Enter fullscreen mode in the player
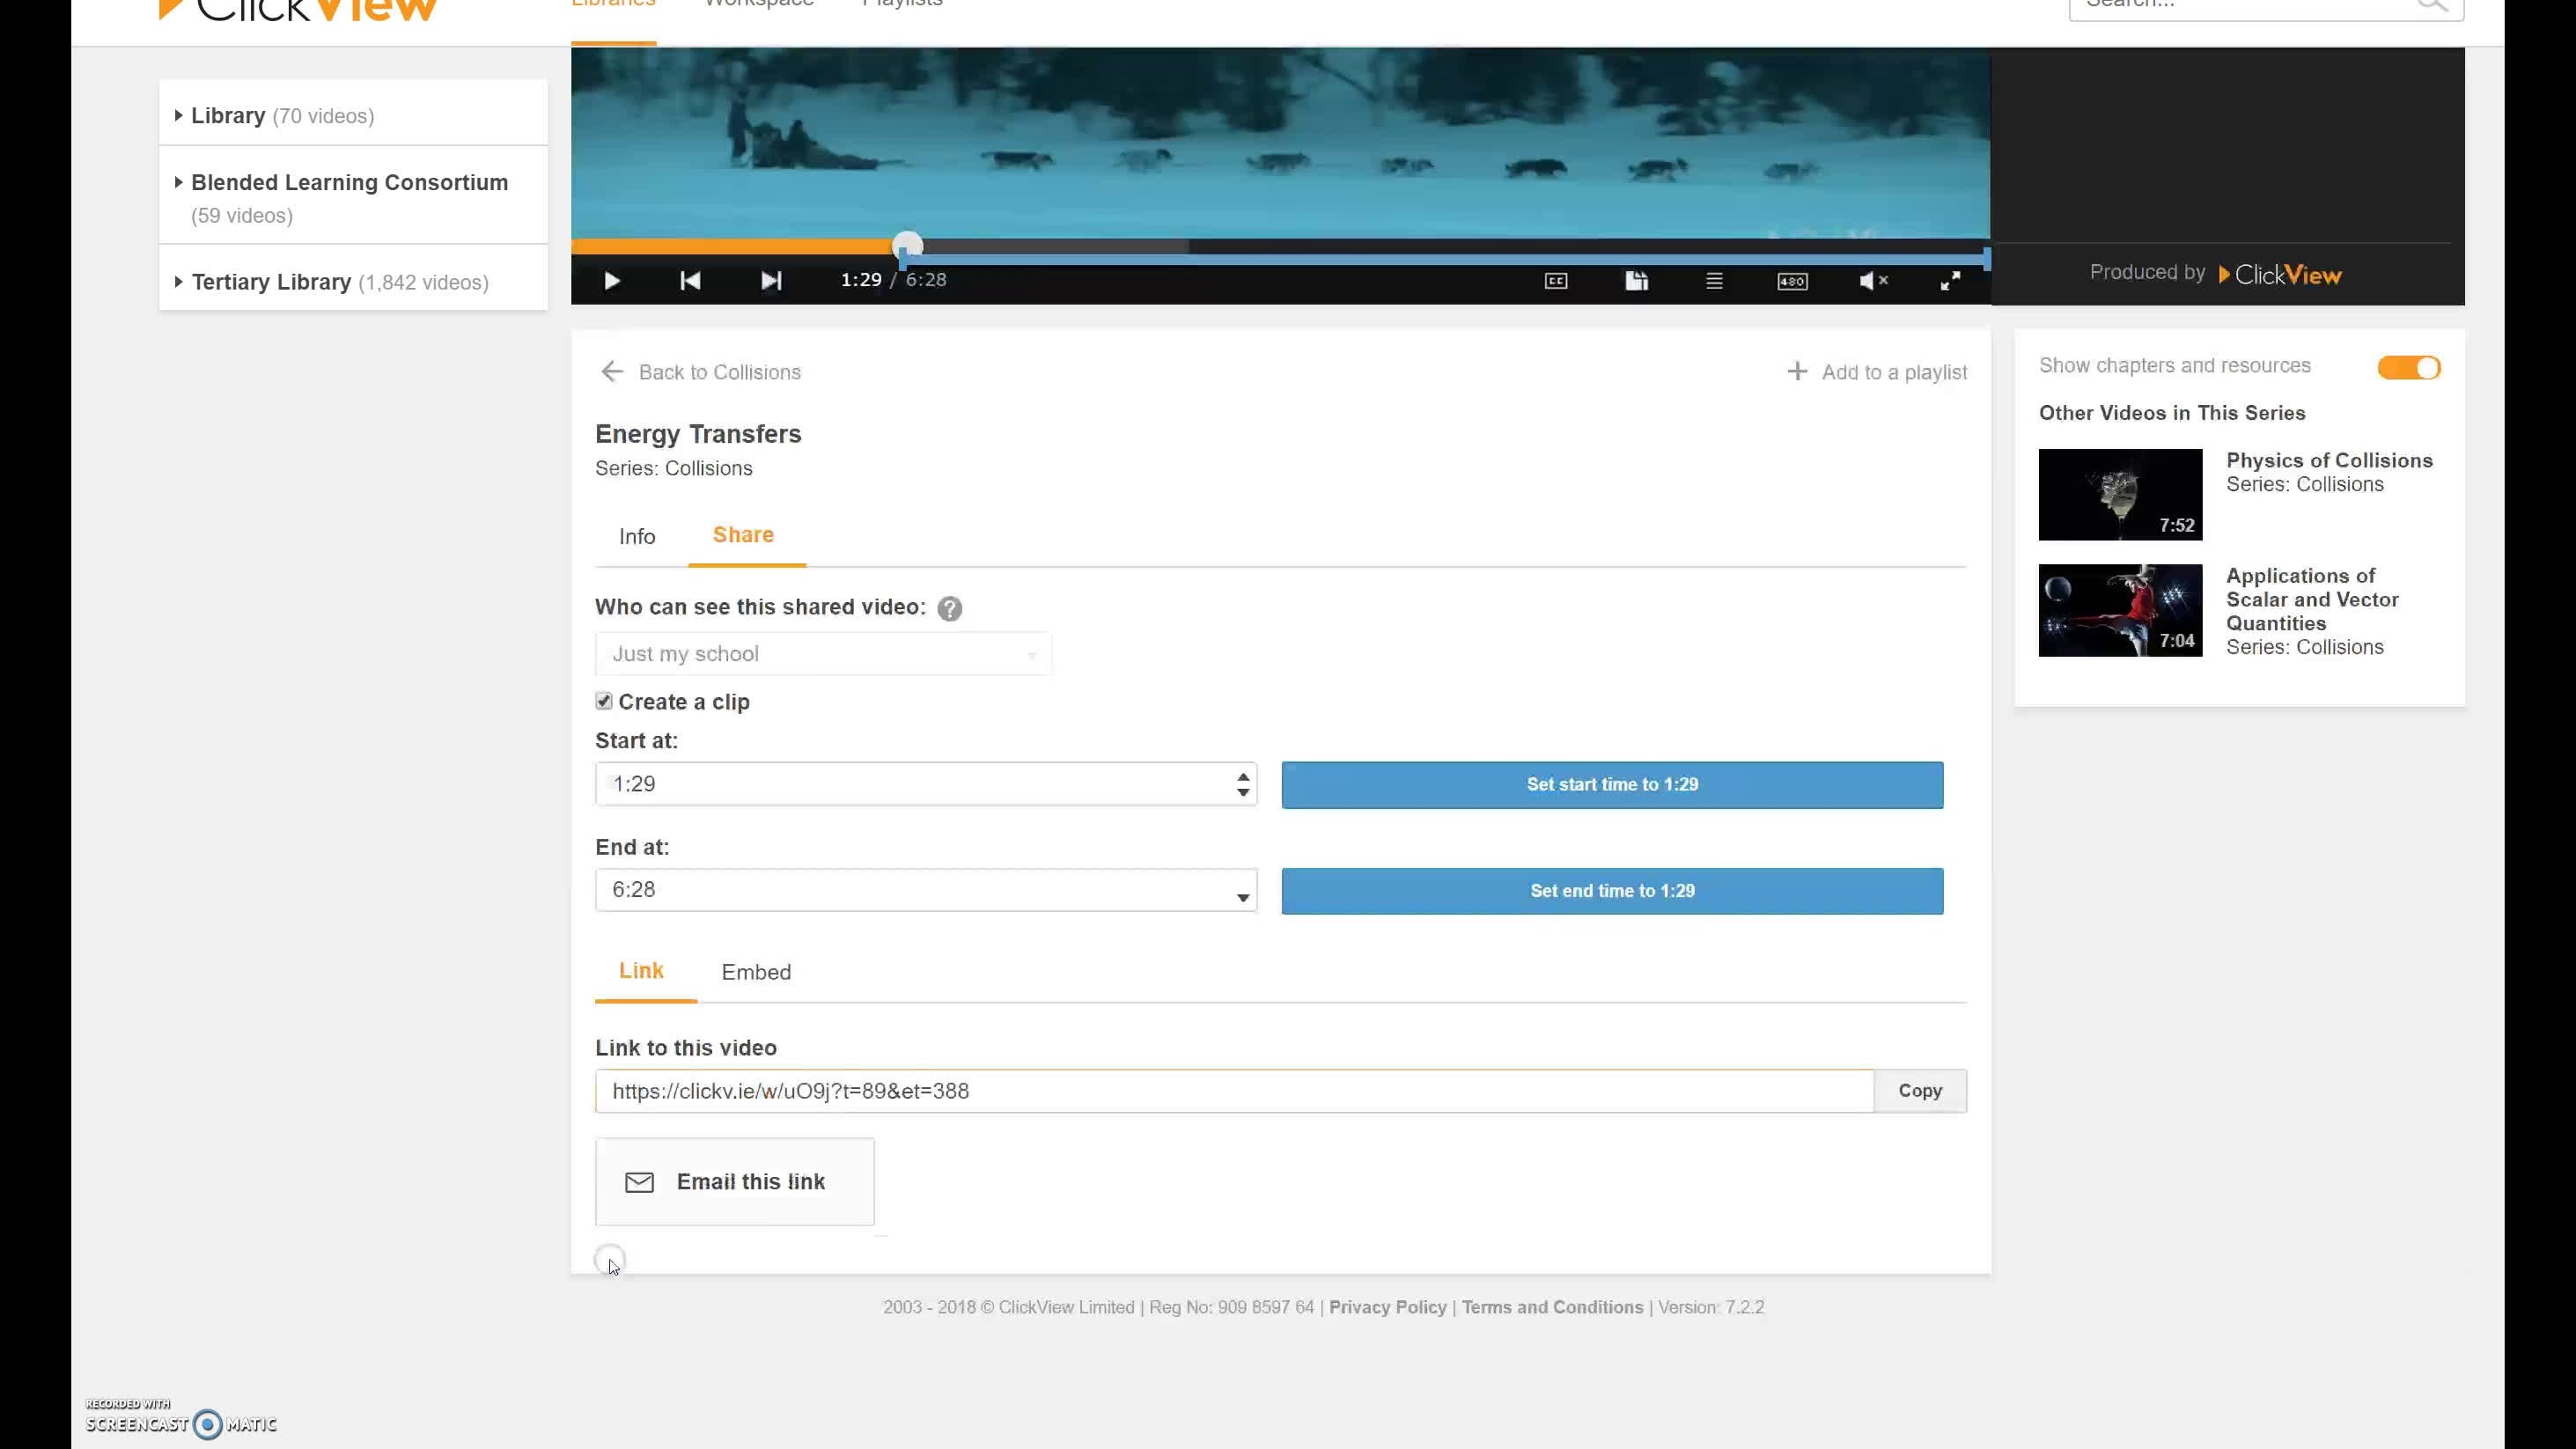Image resolution: width=2576 pixels, height=1449 pixels. [x=1950, y=281]
